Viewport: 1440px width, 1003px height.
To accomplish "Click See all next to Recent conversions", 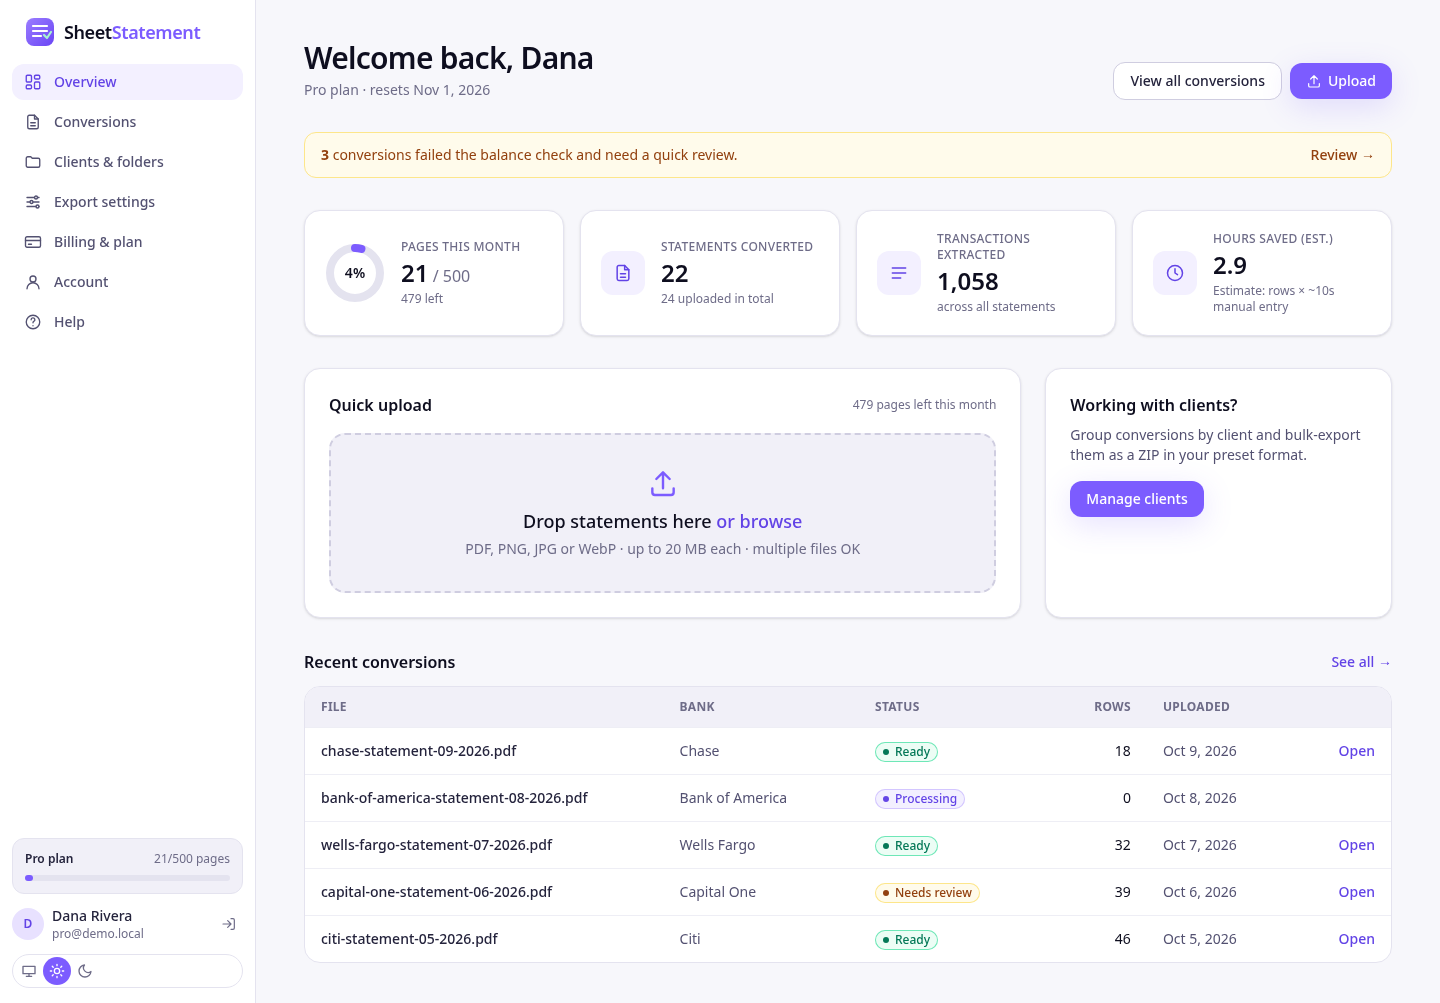I will (x=1361, y=662).
